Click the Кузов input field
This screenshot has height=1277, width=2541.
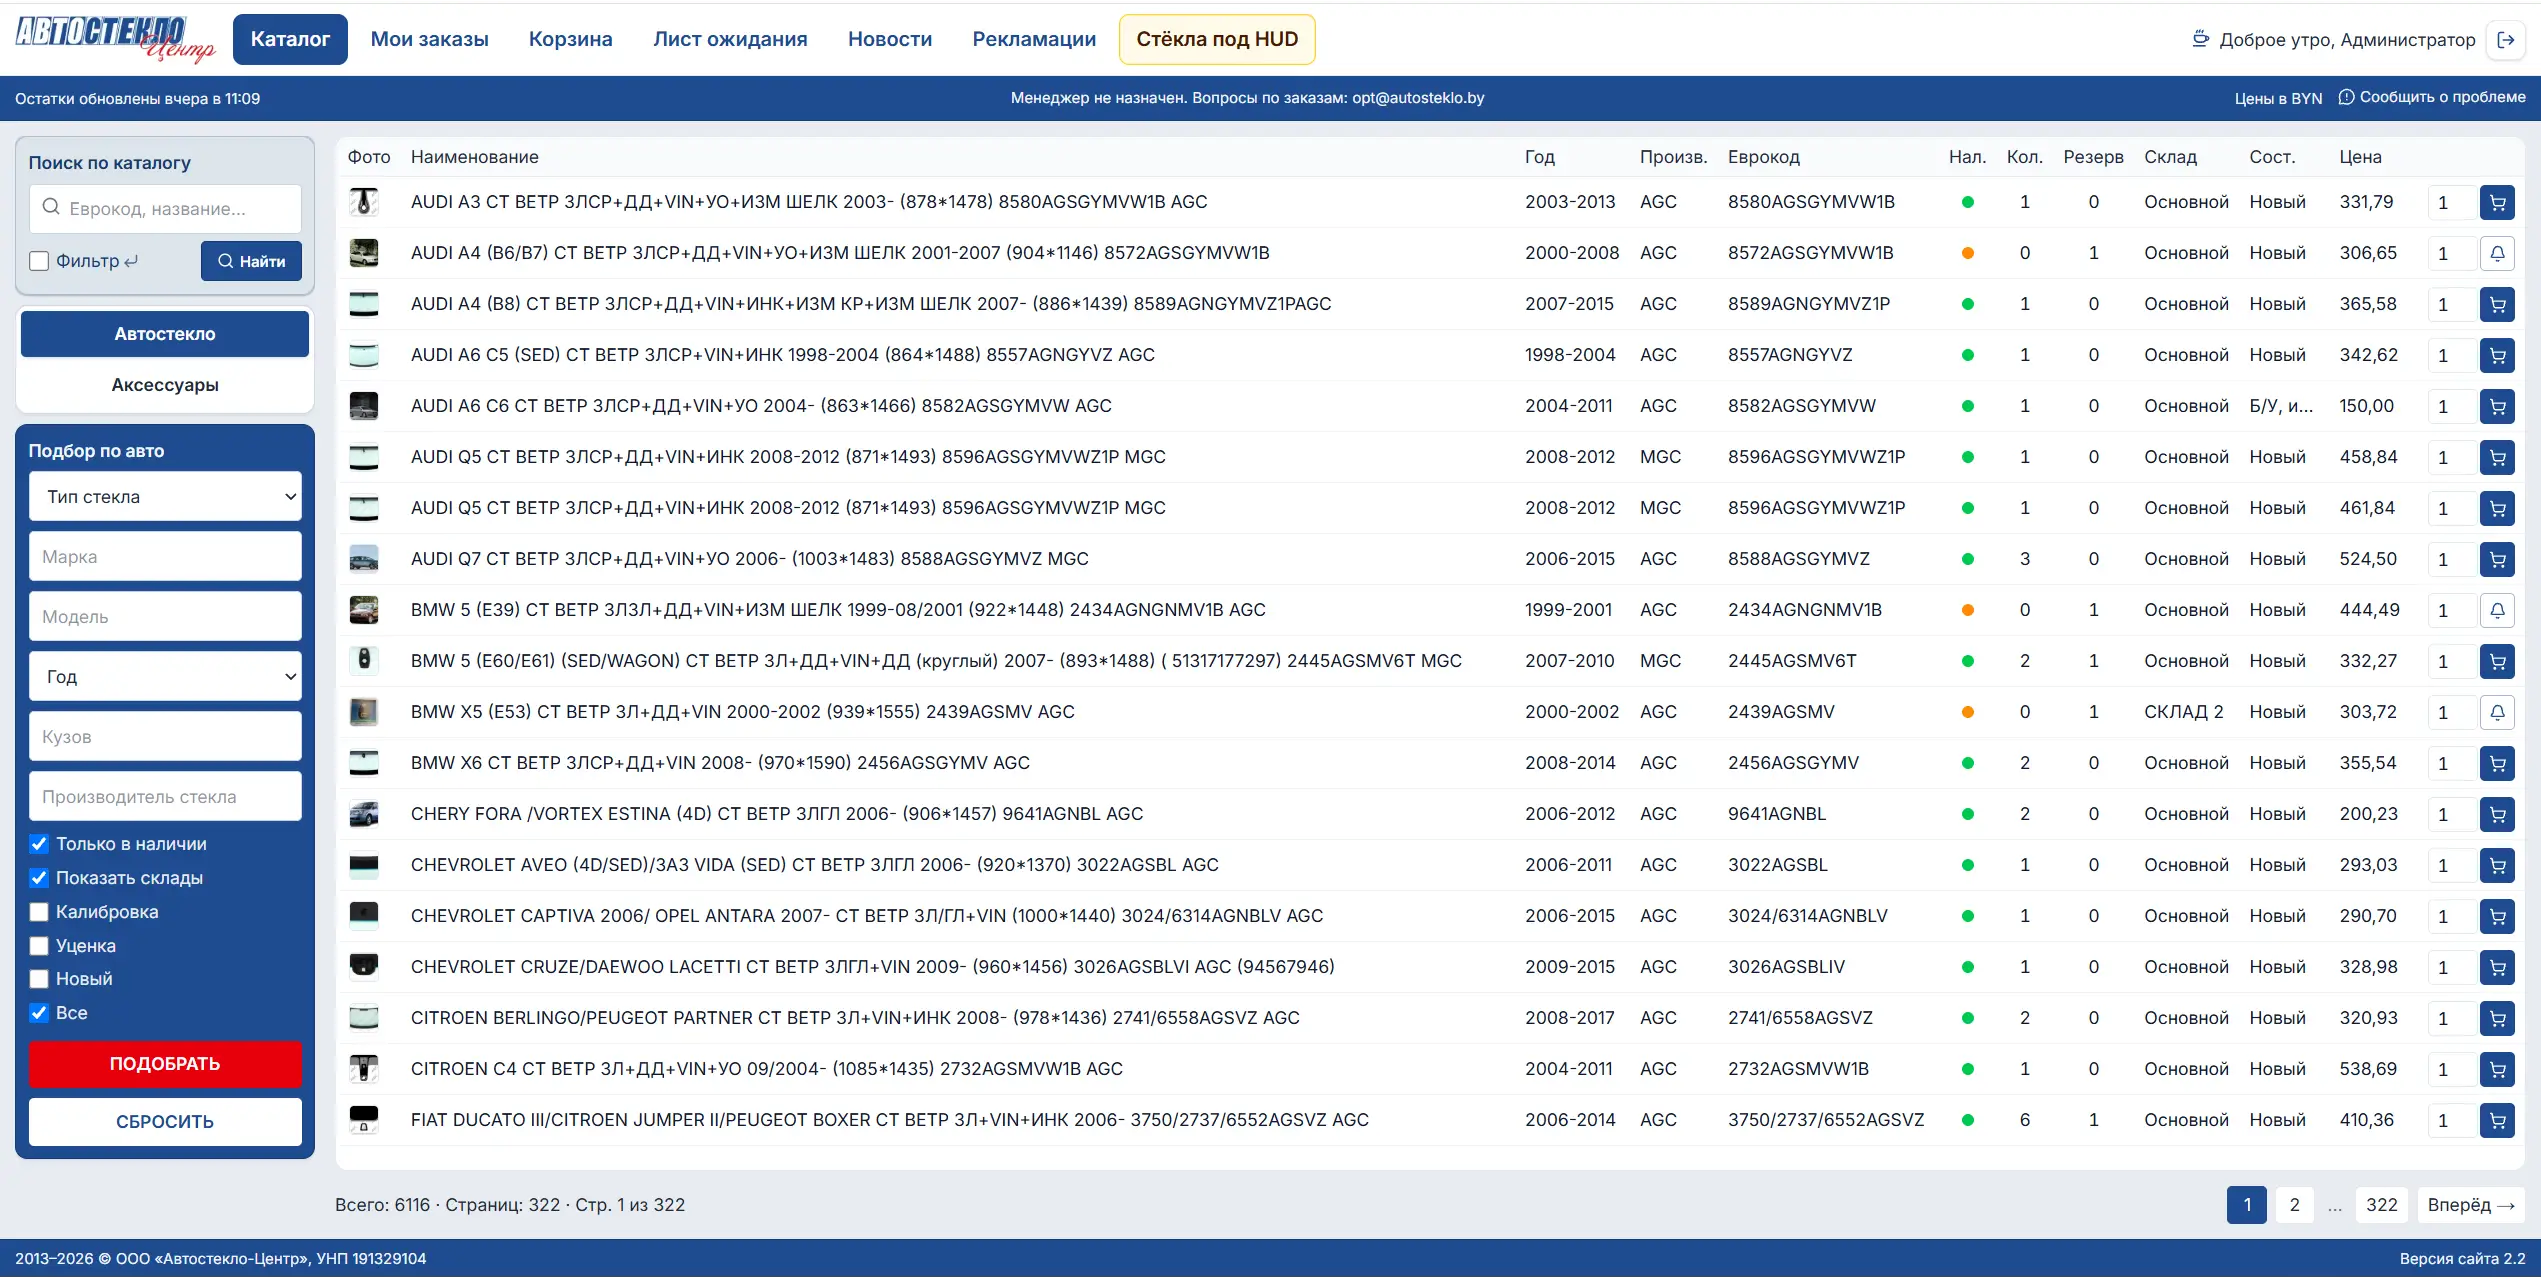165,737
